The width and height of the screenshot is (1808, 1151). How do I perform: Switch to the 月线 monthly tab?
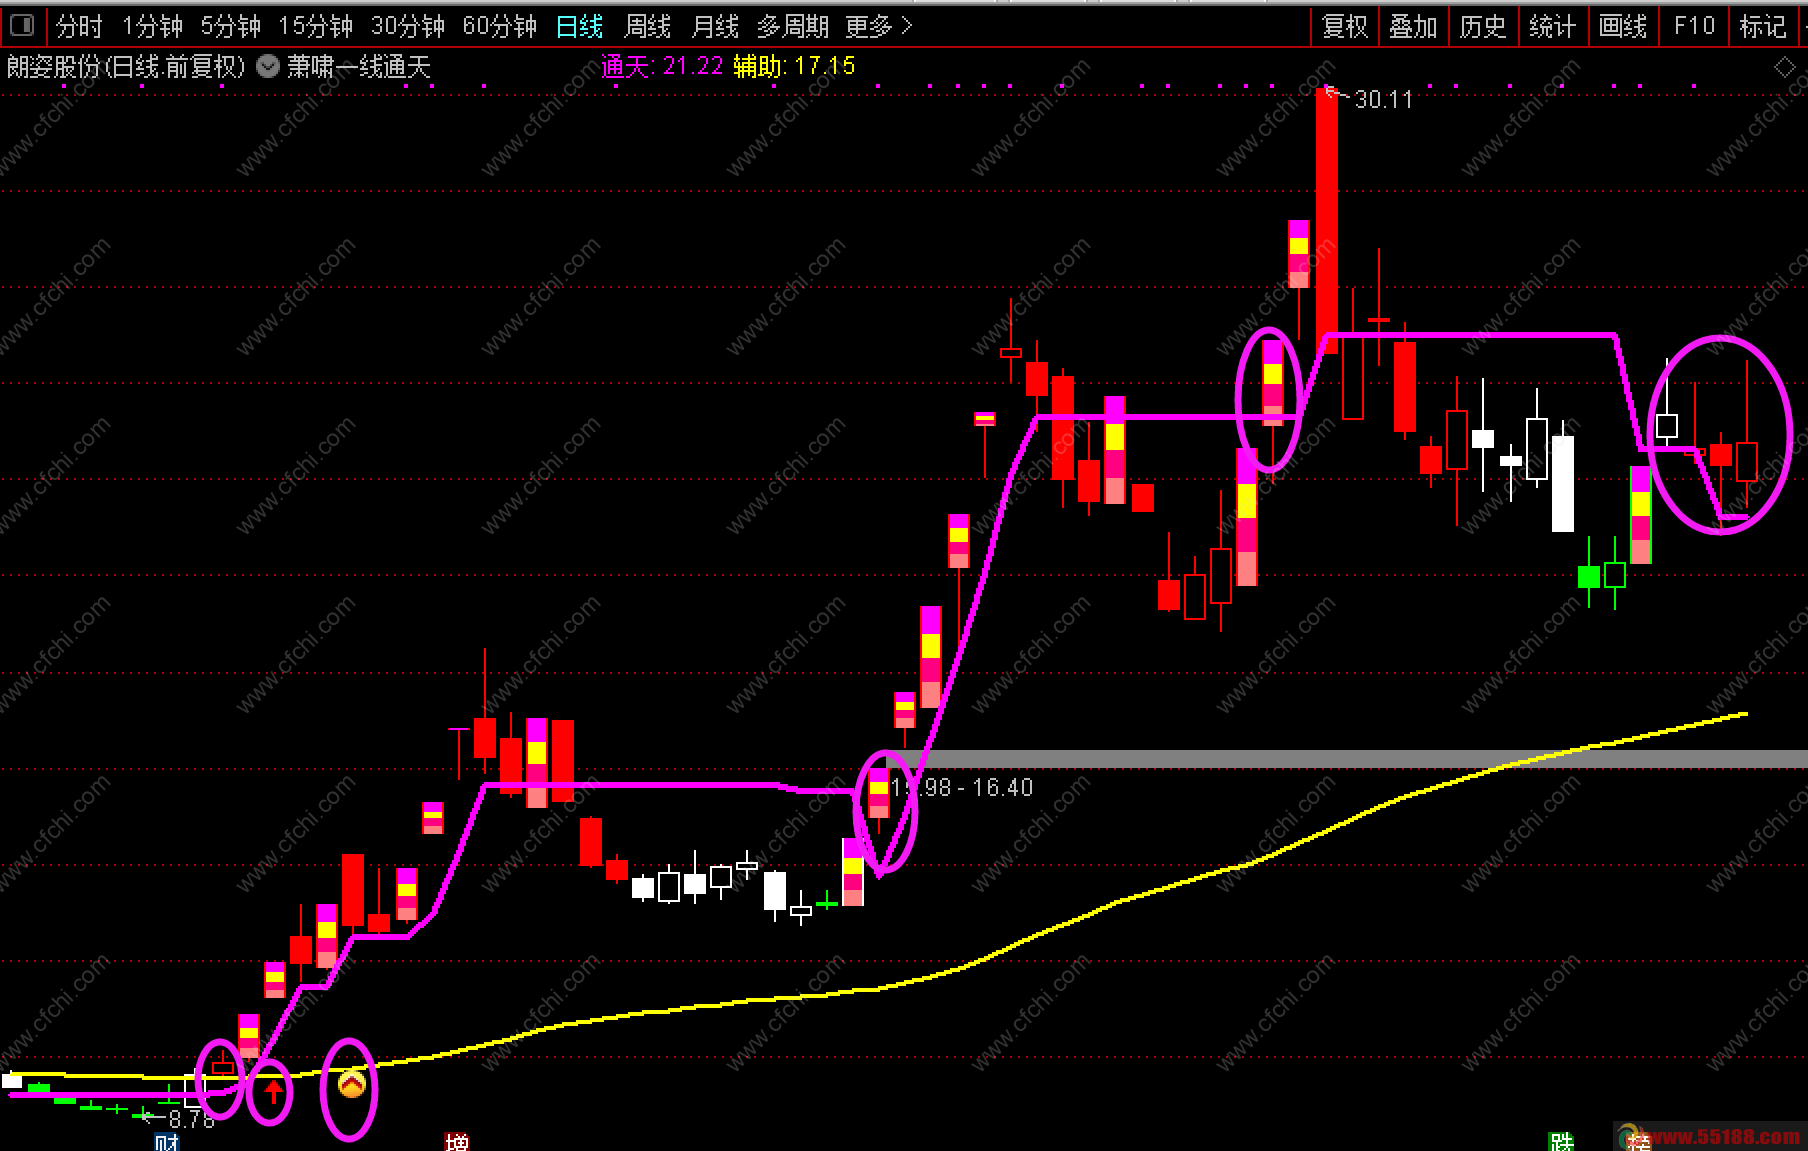click(716, 26)
